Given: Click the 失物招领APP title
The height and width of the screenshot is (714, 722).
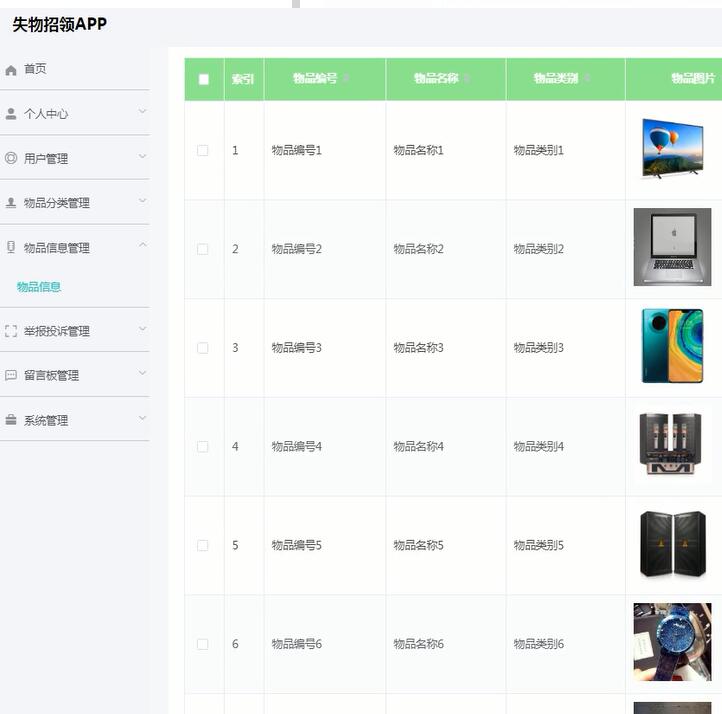Looking at the screenshot, I should click(x=59, y=24).
